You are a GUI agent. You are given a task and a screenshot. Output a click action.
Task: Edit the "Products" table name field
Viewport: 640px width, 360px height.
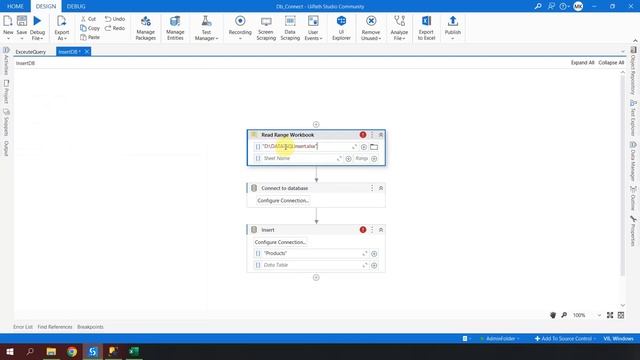[311, 253]
